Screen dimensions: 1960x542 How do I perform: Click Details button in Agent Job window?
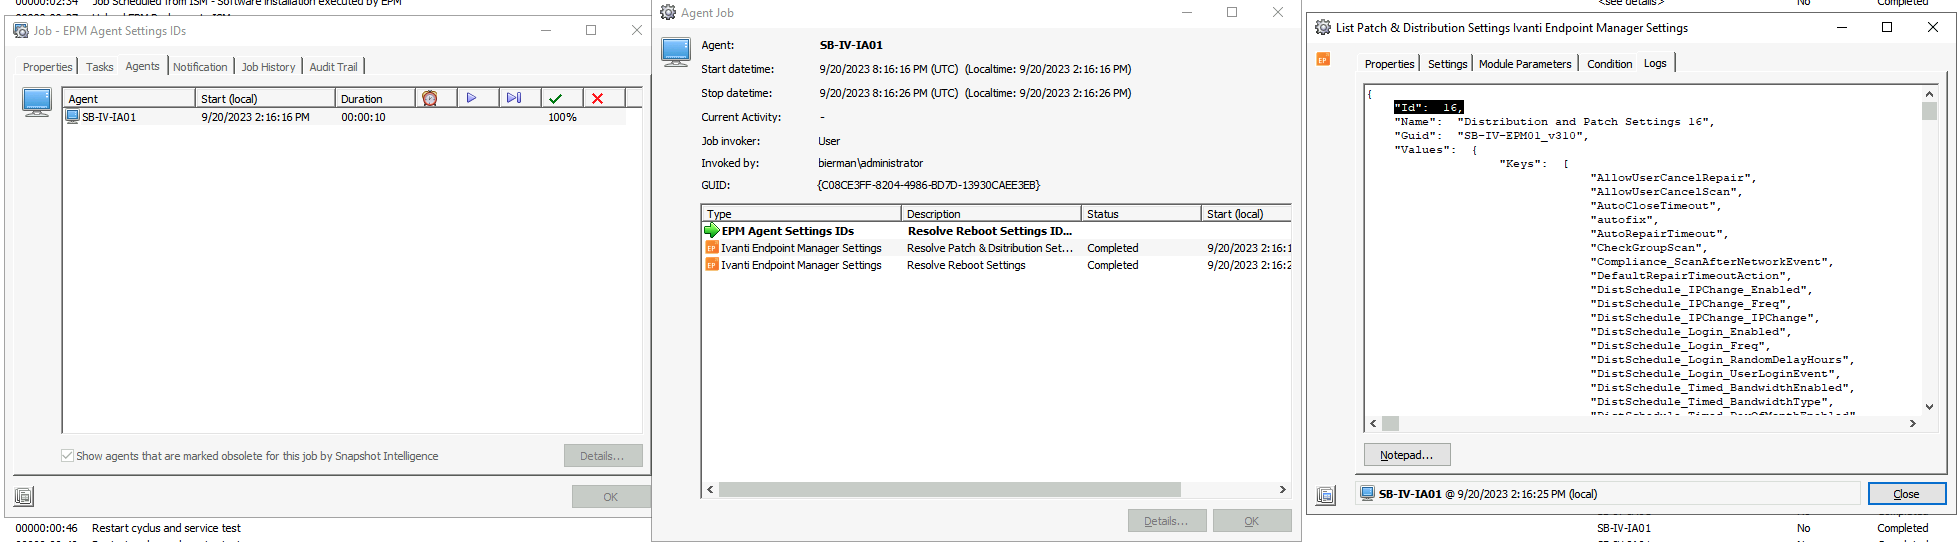[x=1166, y=521]
